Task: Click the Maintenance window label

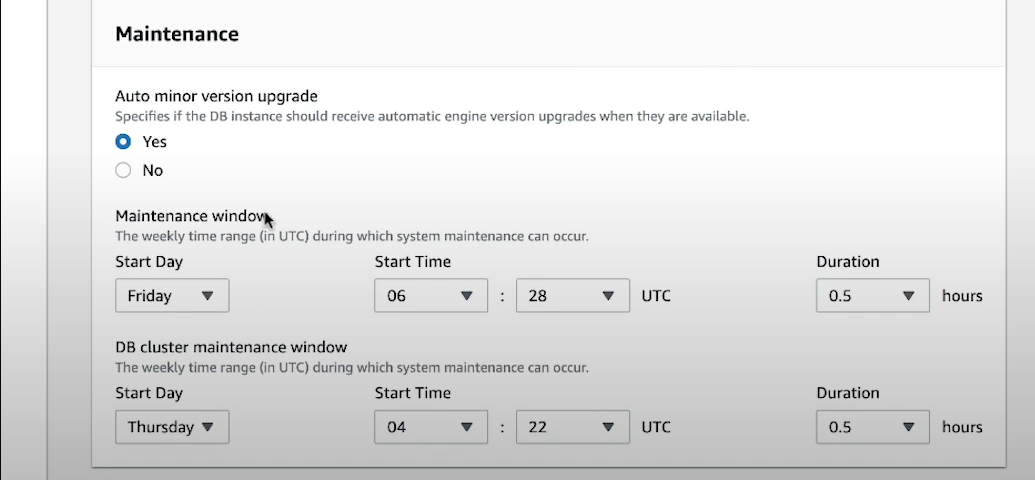Action: pos(190,216)
